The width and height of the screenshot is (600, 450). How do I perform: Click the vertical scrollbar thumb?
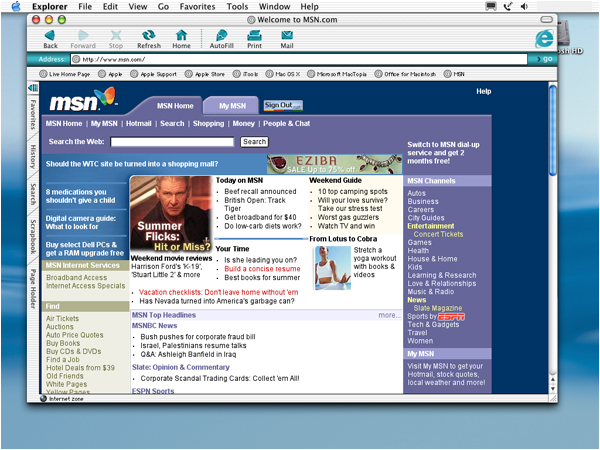coord(553,130)
